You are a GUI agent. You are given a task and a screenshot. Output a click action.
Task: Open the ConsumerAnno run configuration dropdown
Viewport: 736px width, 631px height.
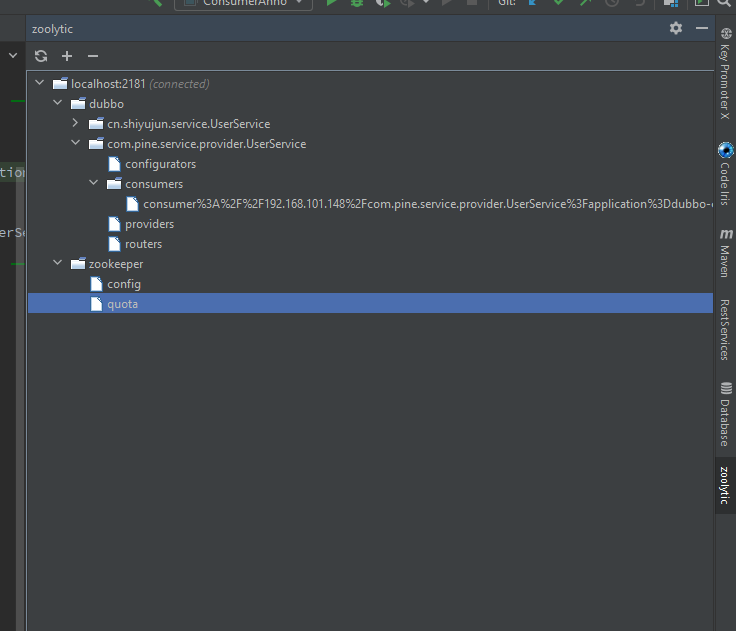coord(243,3)
